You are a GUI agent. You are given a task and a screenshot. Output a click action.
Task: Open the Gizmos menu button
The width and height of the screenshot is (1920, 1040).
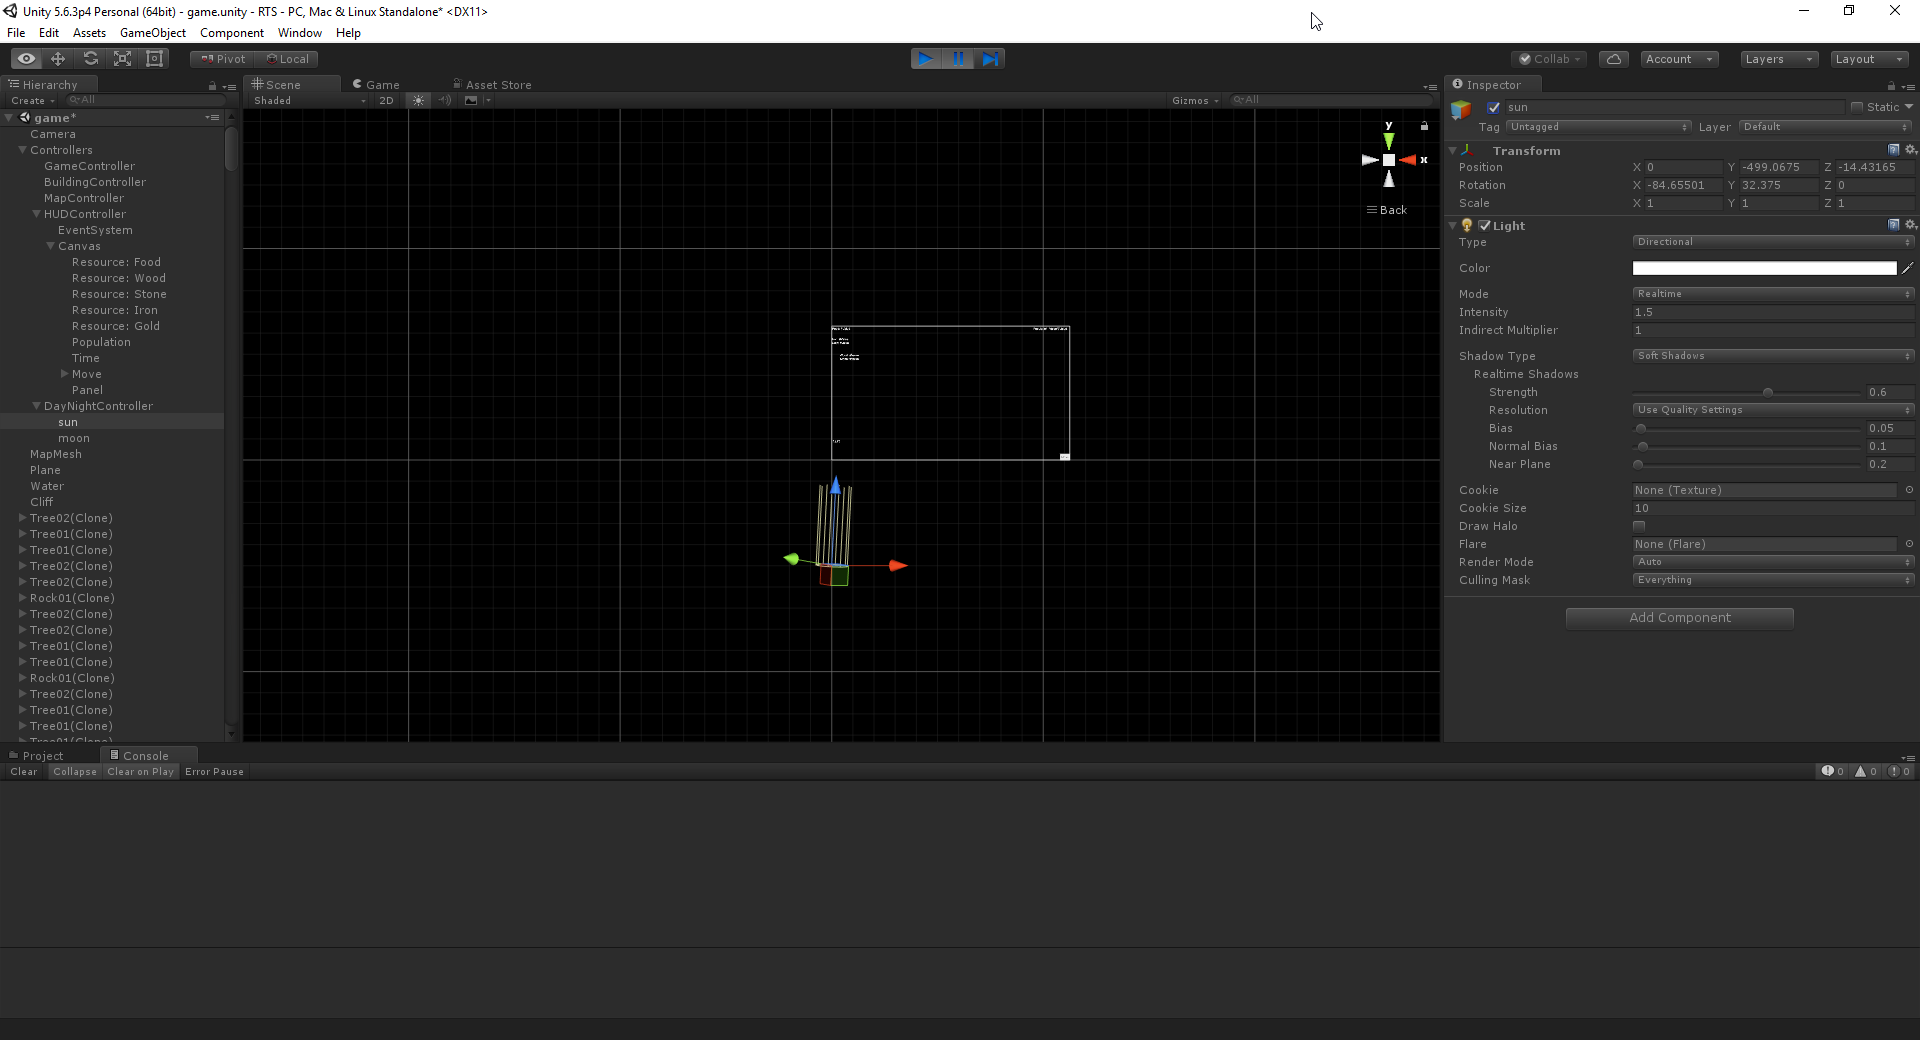pyautogui.click(x=1195, y=100)
